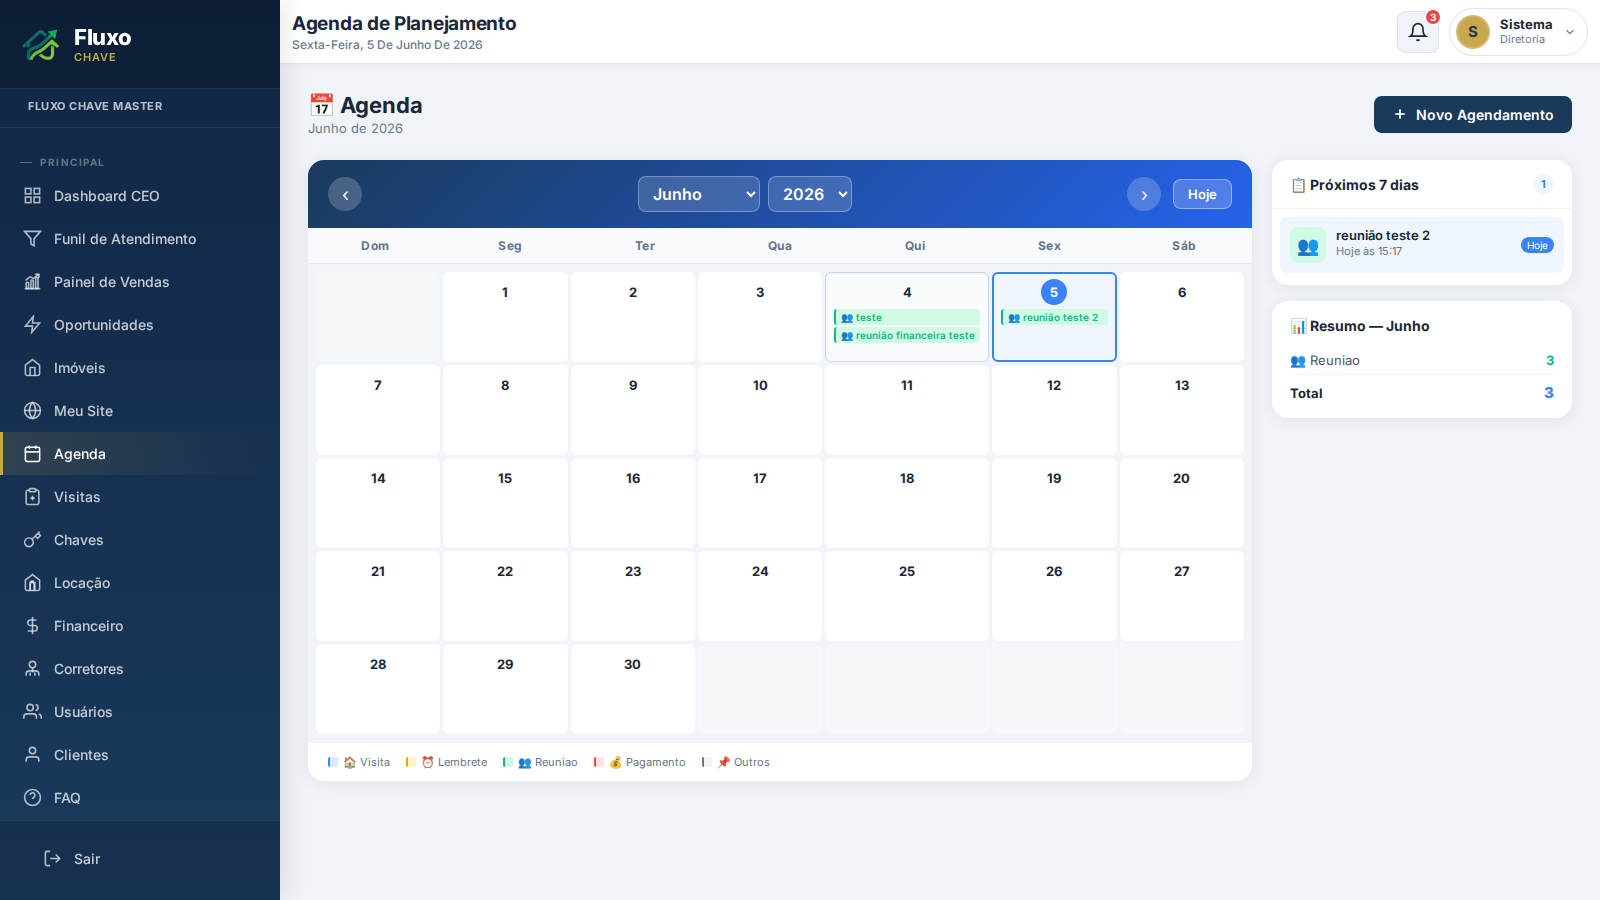Click the green Reuniao legend swatch
This screenshot has width=1600, height=900.
507,762
